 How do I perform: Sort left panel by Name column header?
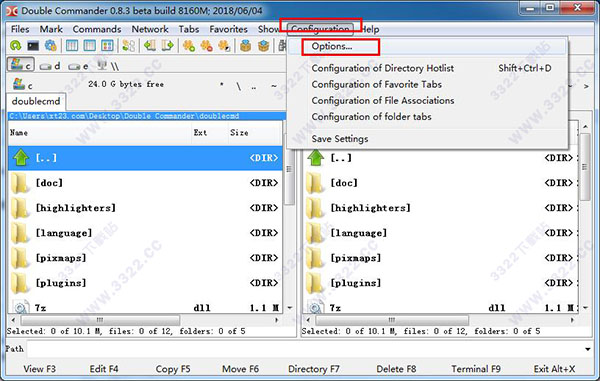click(99, 132)
